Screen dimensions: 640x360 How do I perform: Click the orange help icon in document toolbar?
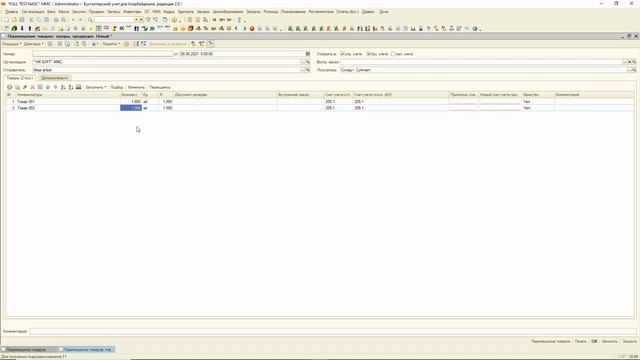pyautogui.click(x=127, y=44)
